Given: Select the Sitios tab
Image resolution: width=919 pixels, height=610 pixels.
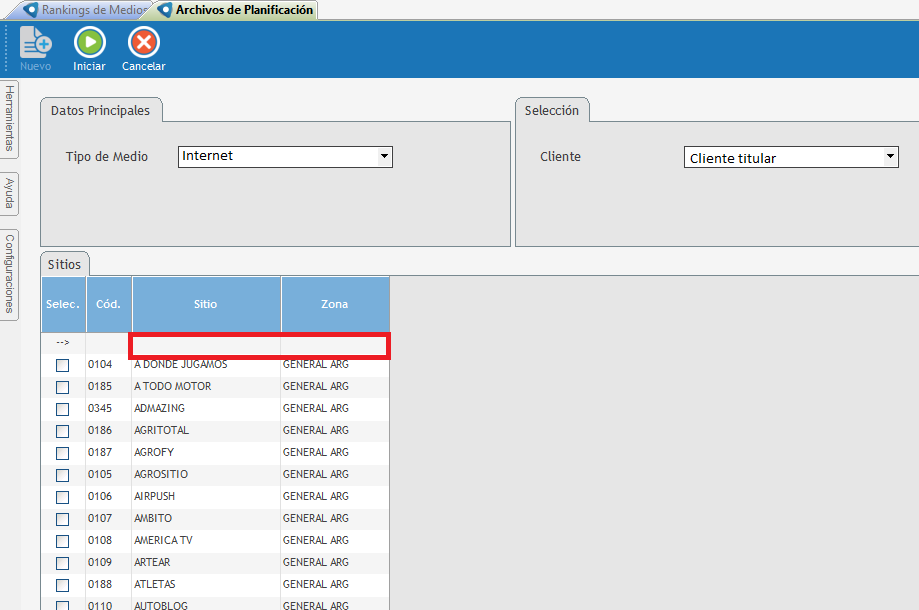Looking at the screenshot, I should point(65,264).
